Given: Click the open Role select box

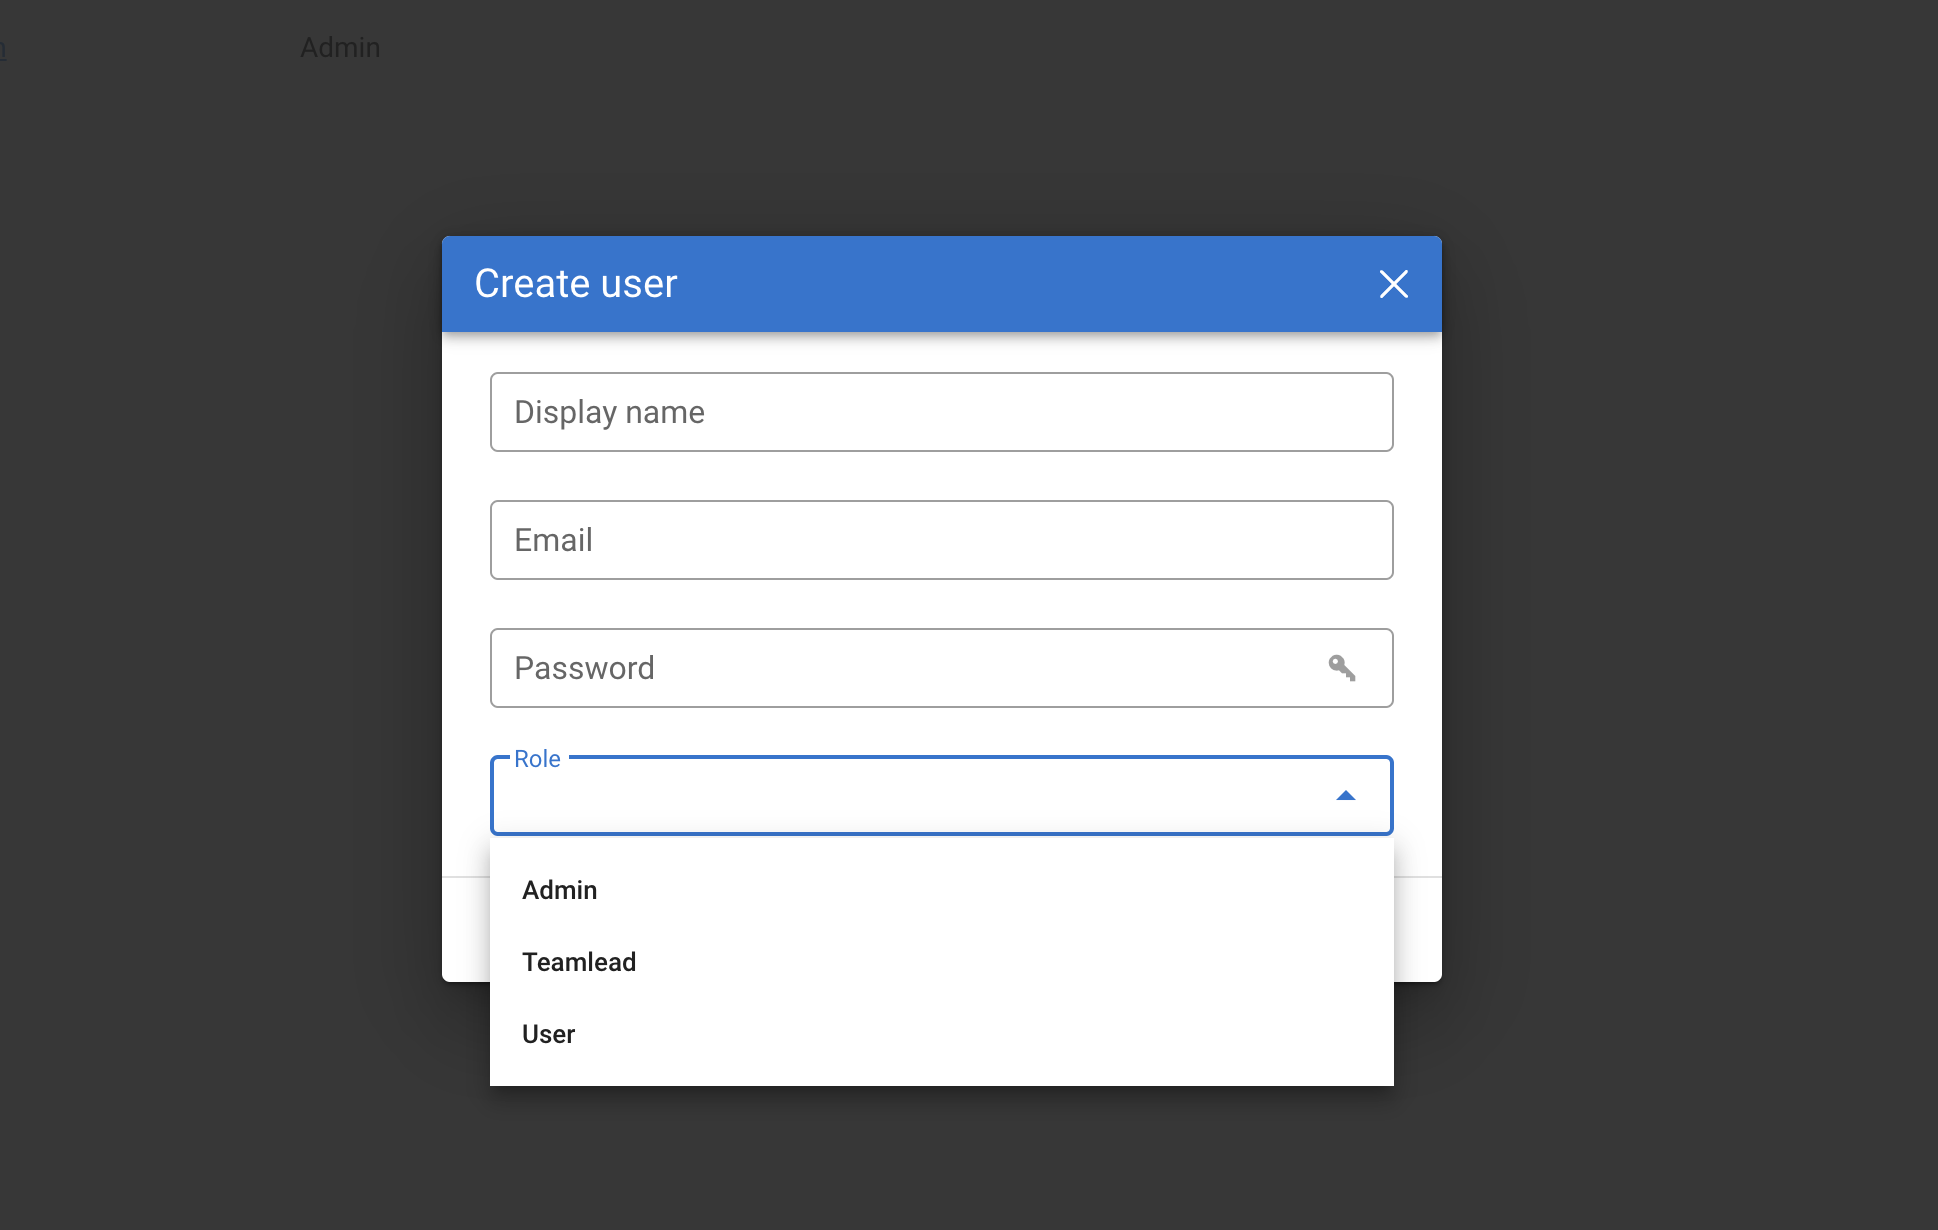Looking at the screenshot, I should 900,797.
